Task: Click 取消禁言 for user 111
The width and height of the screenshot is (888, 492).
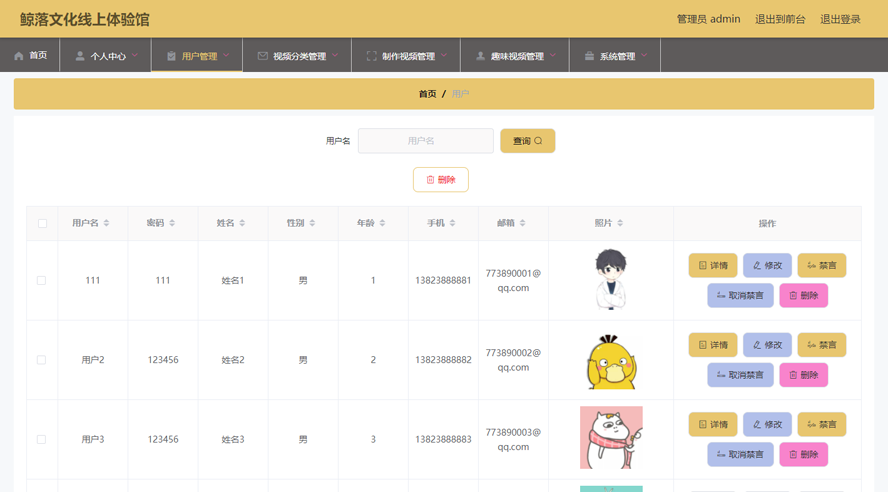Action: click(740, 296)
